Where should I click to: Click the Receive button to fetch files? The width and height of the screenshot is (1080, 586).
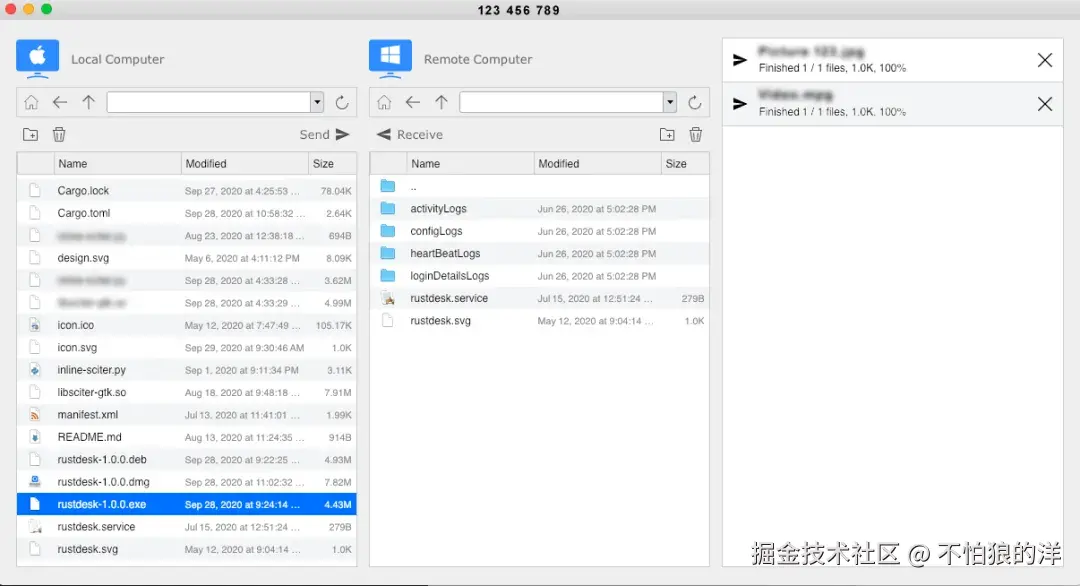click(x=411, y=133)
